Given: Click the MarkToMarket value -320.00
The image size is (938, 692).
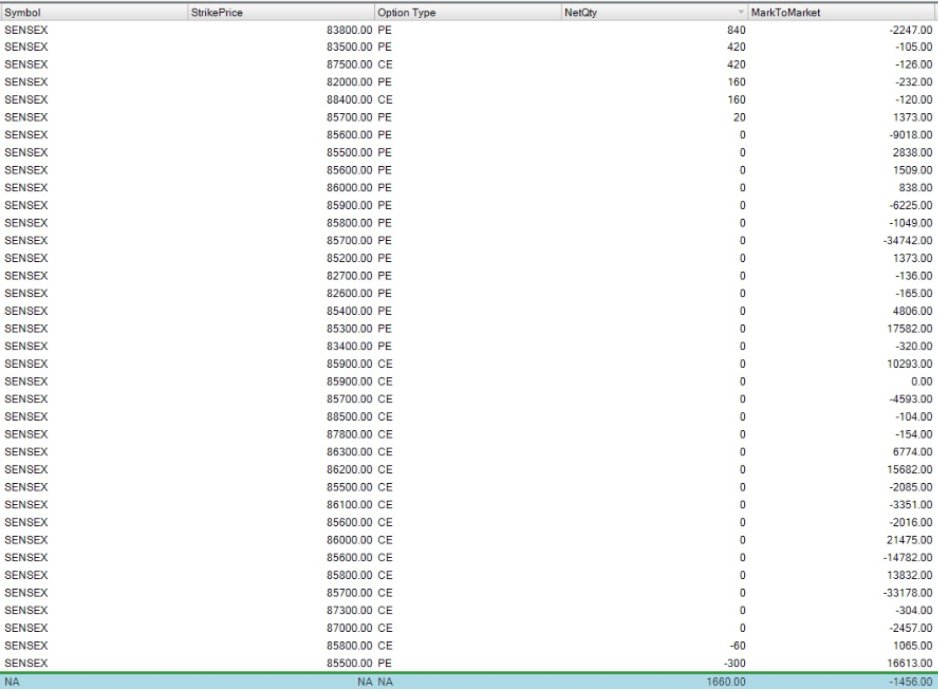Looking at the screenshot, I should [x=913, y=346].
